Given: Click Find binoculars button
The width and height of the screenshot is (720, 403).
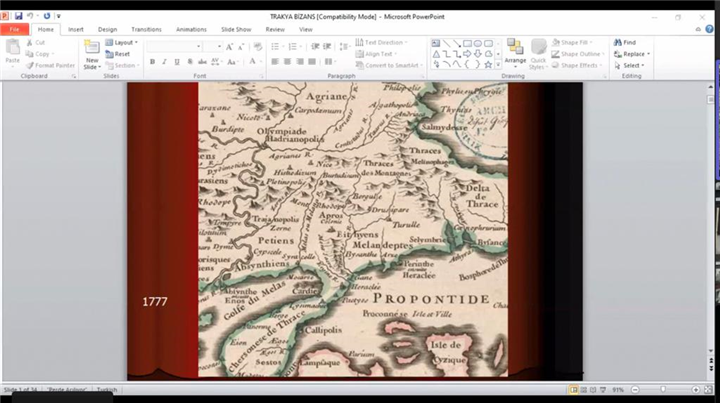Looking at the screenshot, I should click(x=625, y=42).
